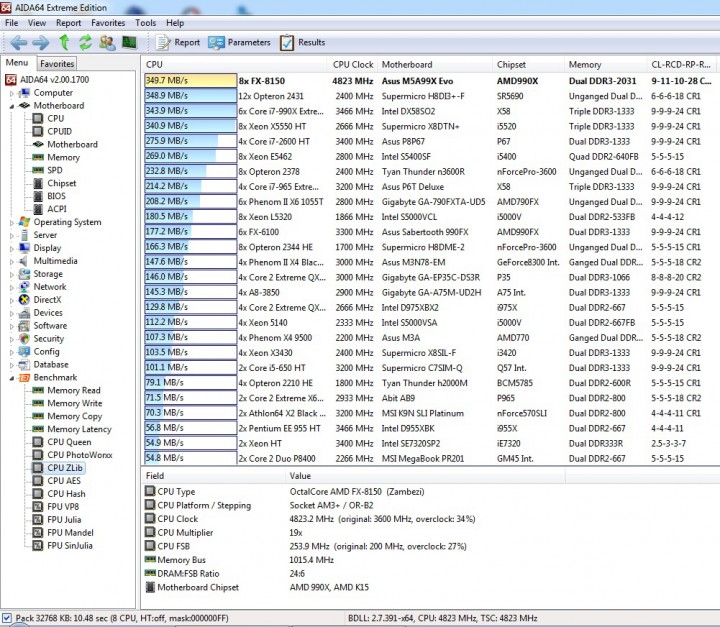Screen dimensions: 720x627
Task: Click the green up arrow toolbar icon
Action: tap(64, 42)
